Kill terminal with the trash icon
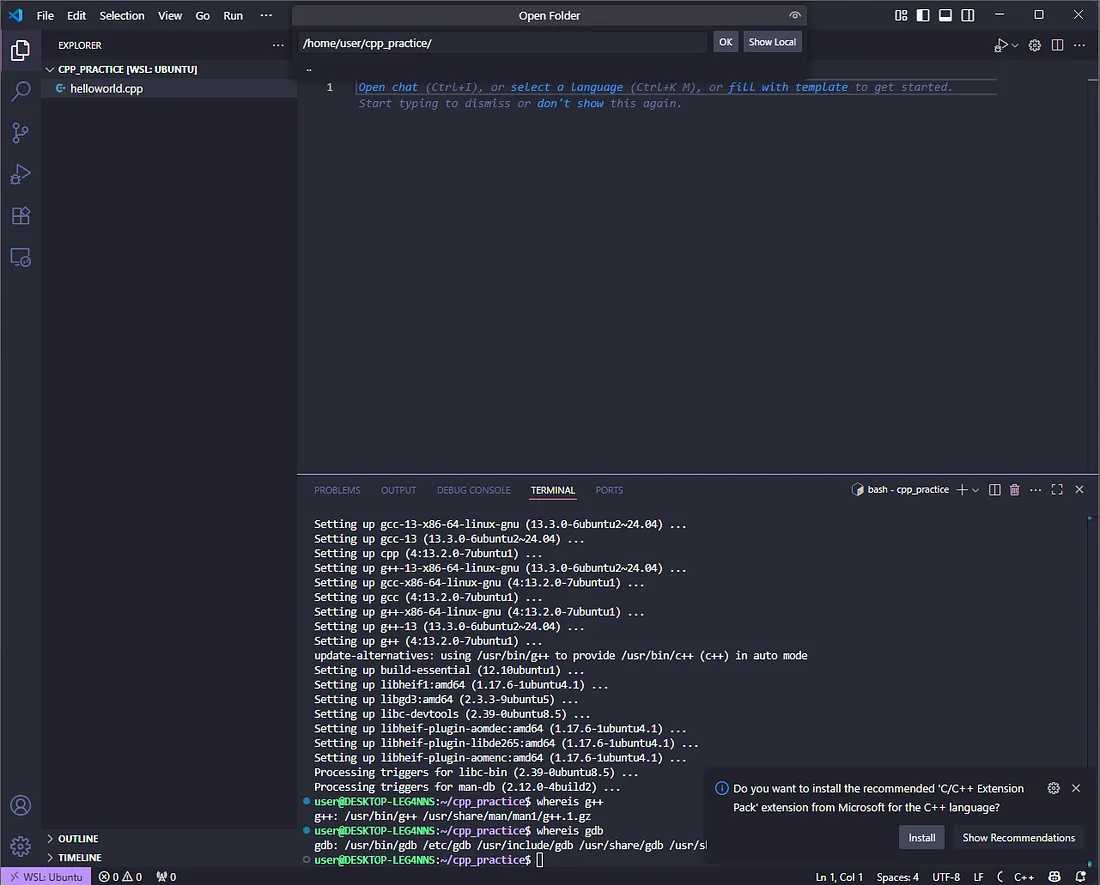The height and width of the screenshot is (885, 1100). pyautogui.click(x=1014, y=489)
